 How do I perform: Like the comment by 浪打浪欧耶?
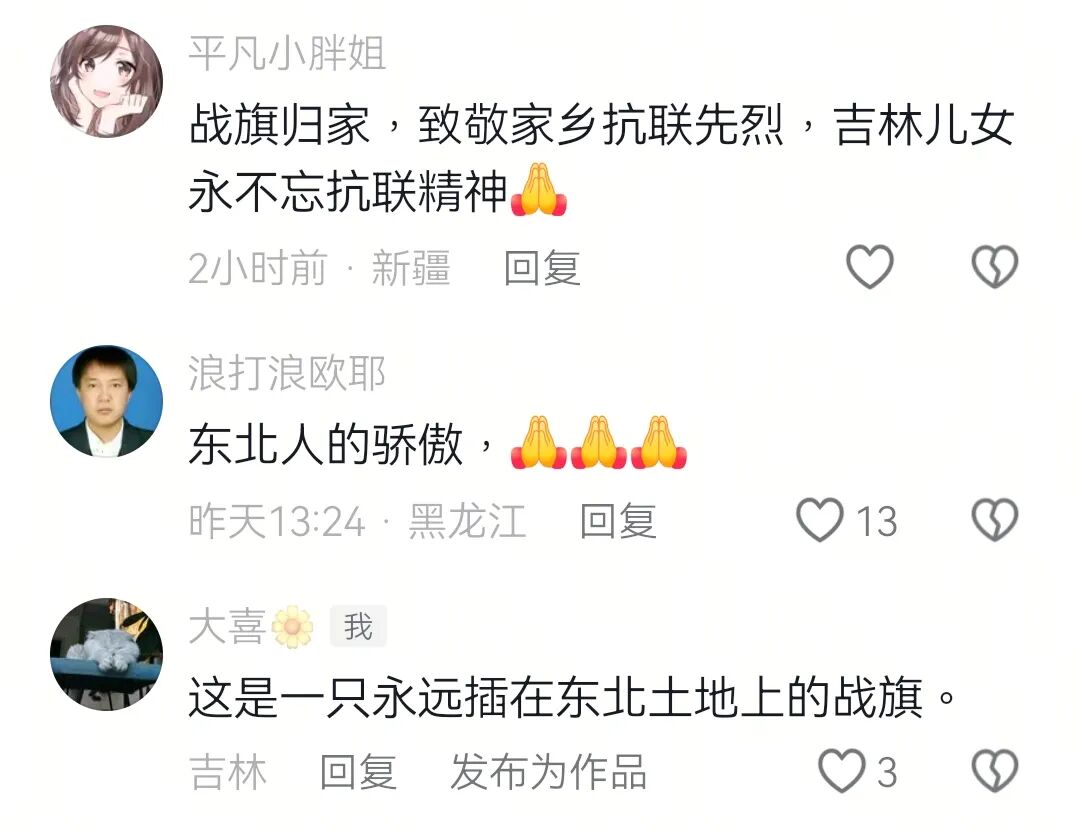[x=820, y=520]
